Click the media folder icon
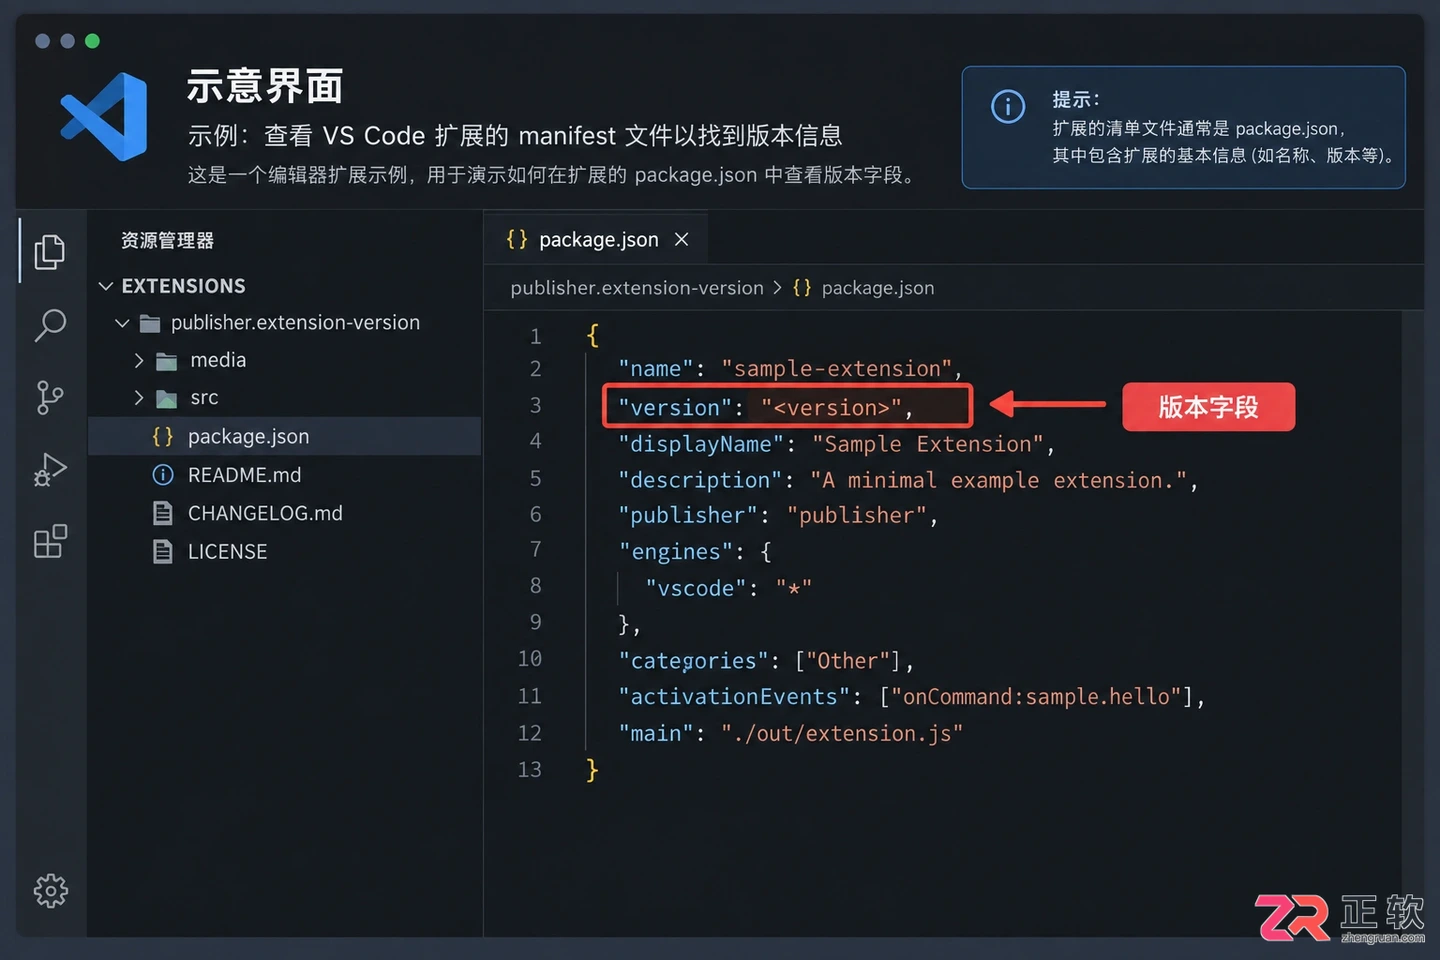Screen dimensions: 1440x960 click(x=167, y=361)
